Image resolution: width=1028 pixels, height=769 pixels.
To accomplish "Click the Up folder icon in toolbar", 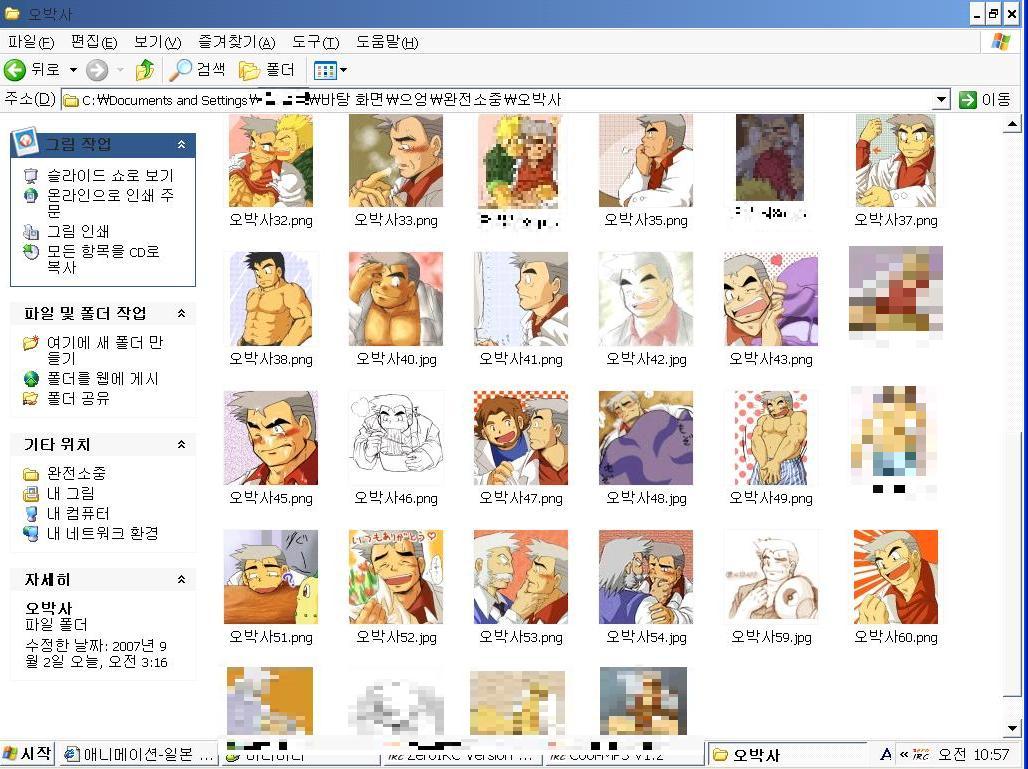I will (144, 69).
